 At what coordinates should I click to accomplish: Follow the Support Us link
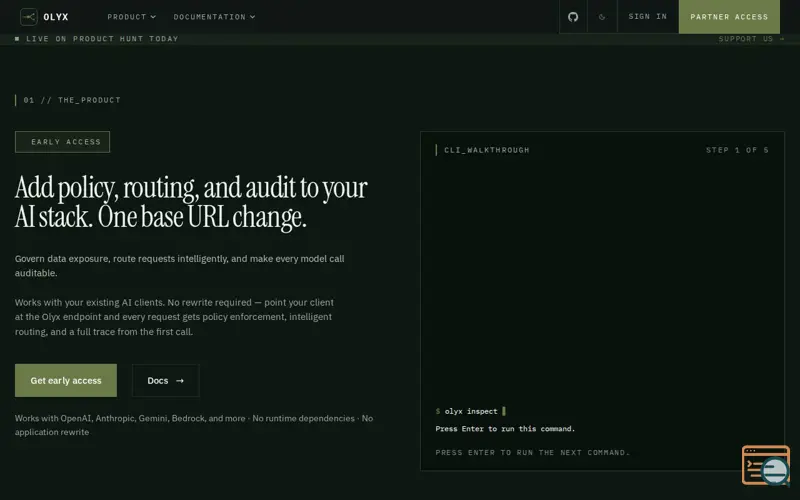(x=752, y=39)
